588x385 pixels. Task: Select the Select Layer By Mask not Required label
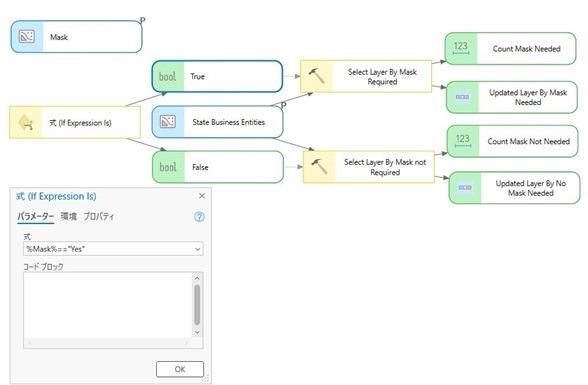click(x=385, y=167)
